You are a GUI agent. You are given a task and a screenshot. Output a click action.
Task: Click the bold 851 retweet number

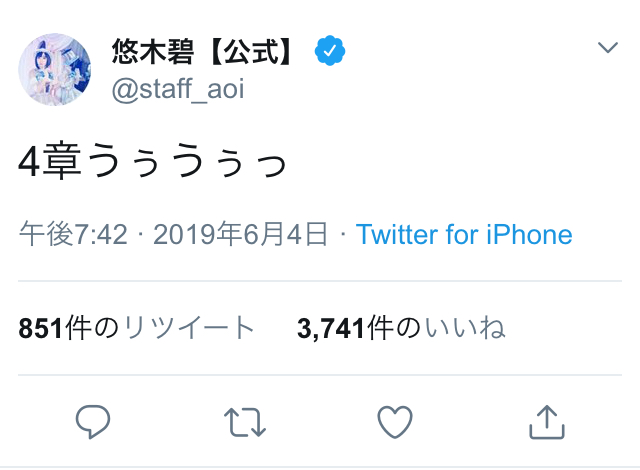coord(40,327)
